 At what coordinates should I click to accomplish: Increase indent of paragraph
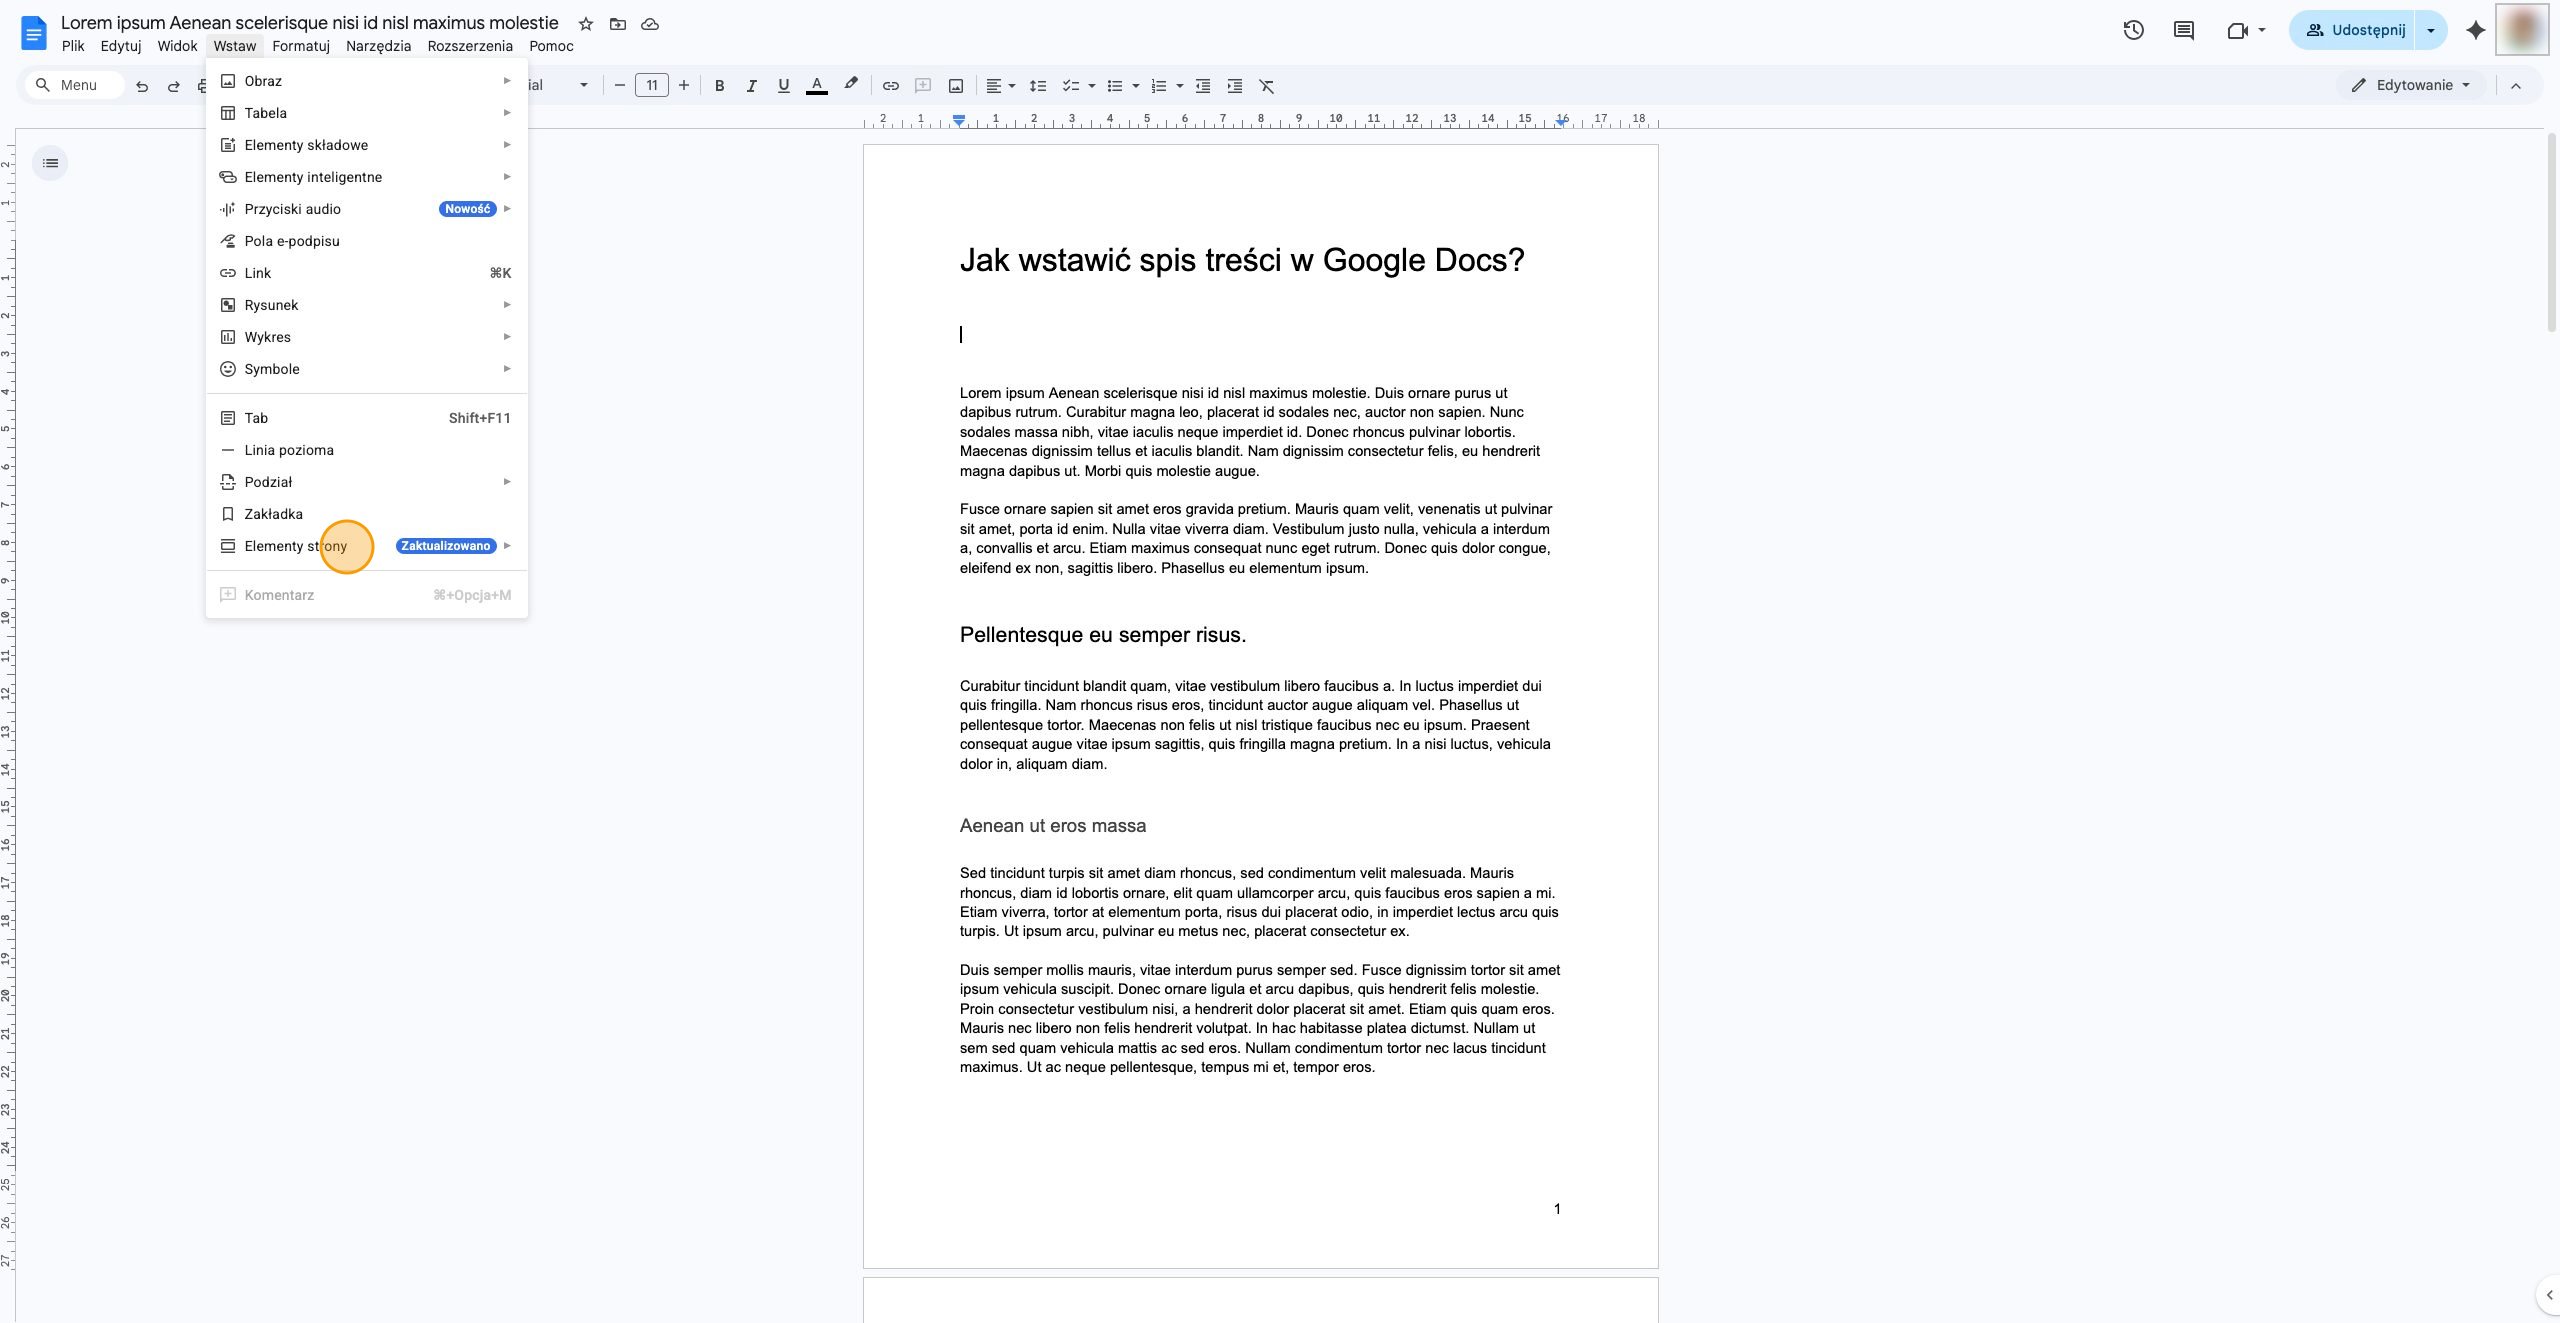tap(1235, 86)
